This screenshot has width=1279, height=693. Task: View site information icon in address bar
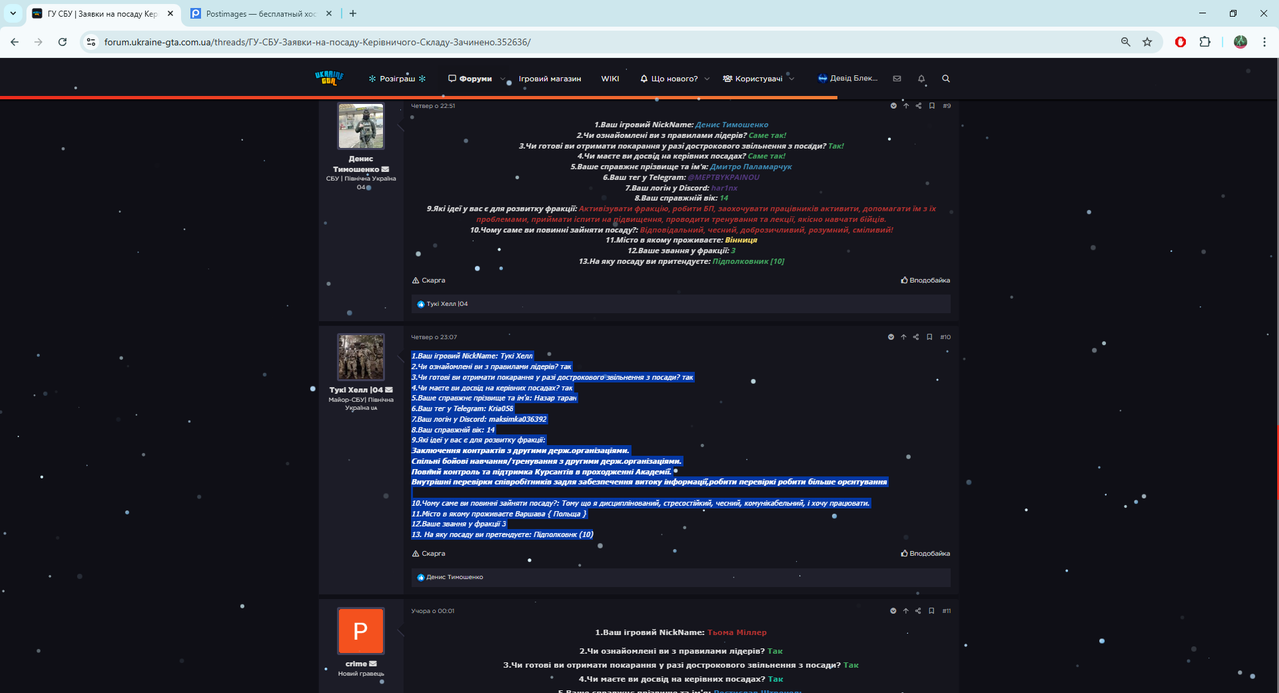pyautogui.click(x=91, y=42)
